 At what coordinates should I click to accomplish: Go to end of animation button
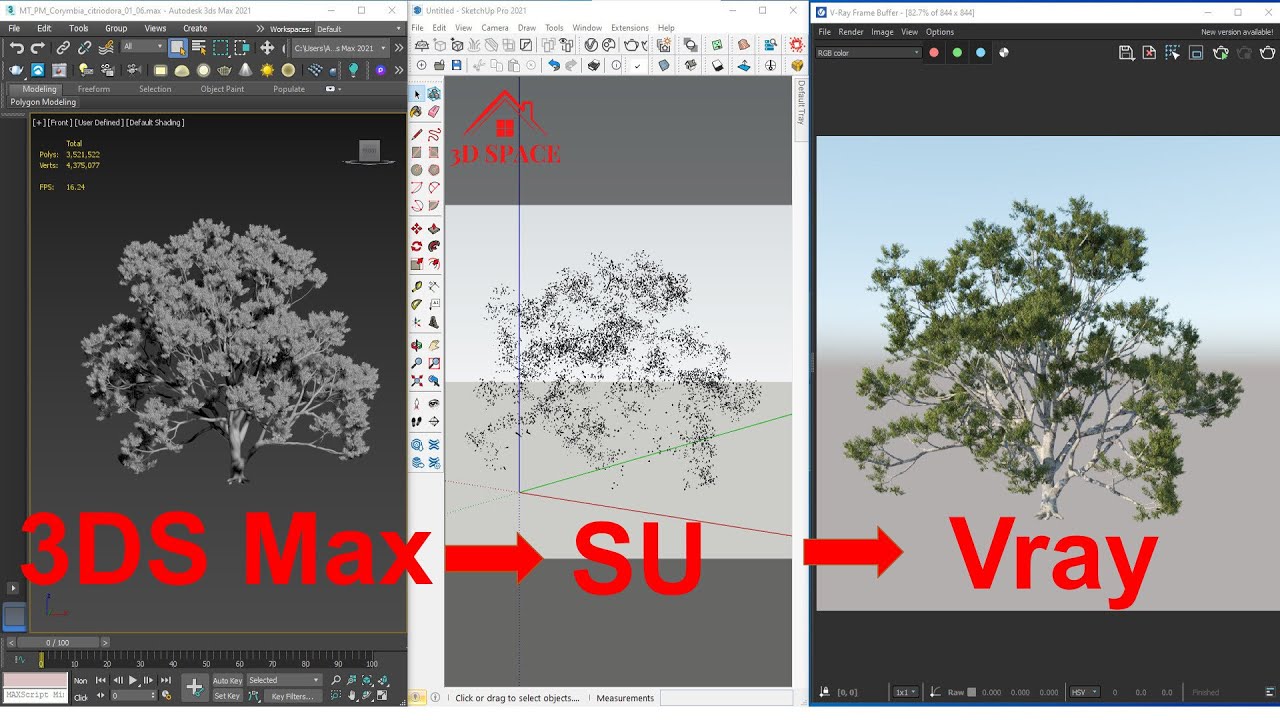click(x=164, y=680)
